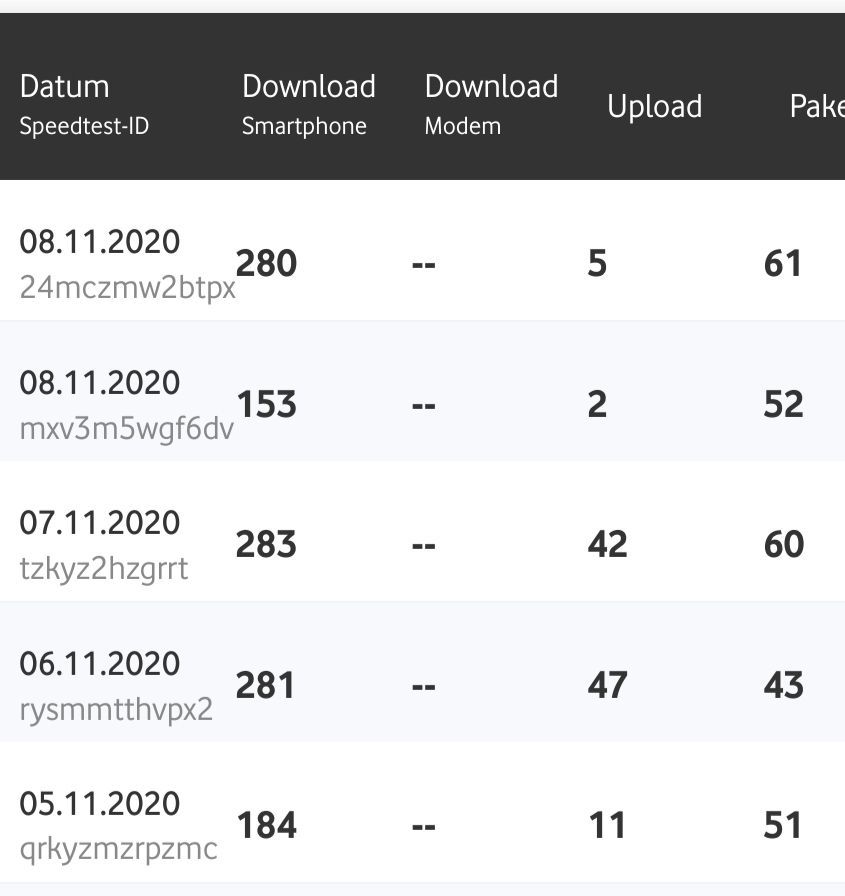Select upload value 42 for 07.11.2020

(x=607, y=544)
